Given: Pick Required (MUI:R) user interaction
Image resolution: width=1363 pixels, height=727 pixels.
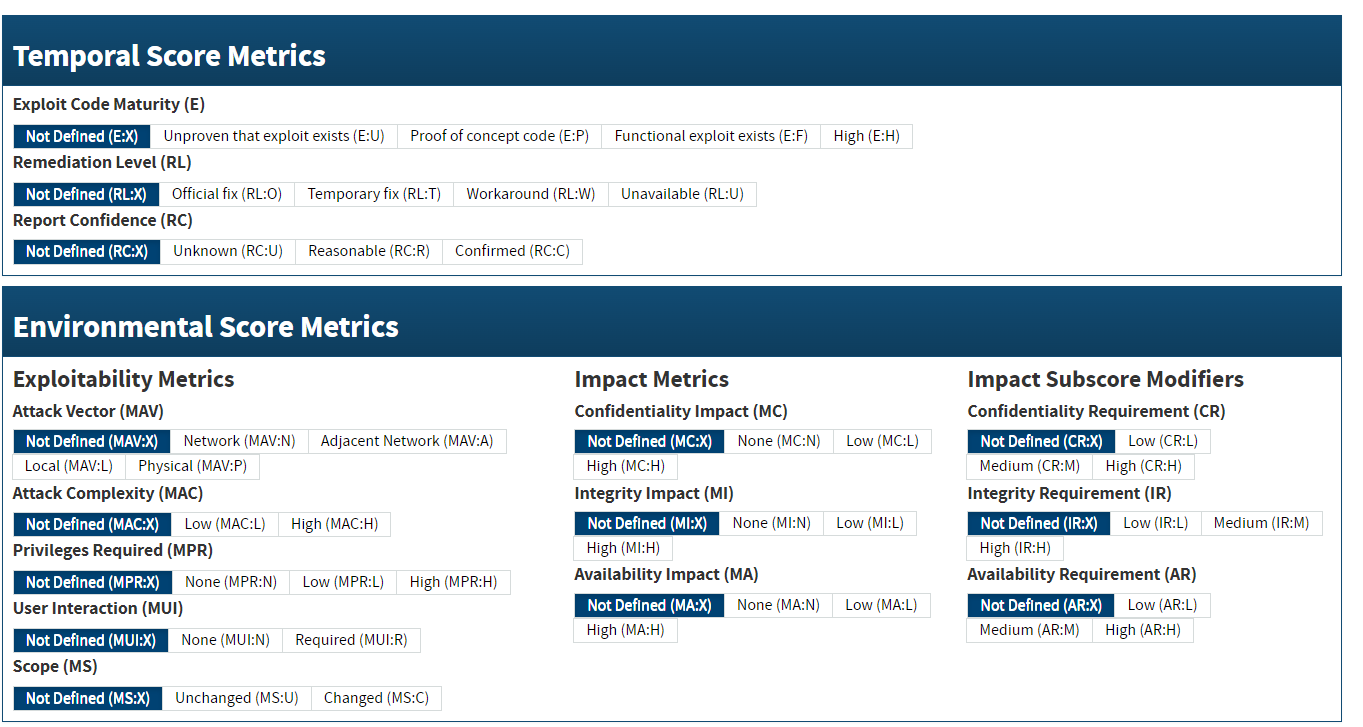Looking at the screenshot, I should coord(351,640).
